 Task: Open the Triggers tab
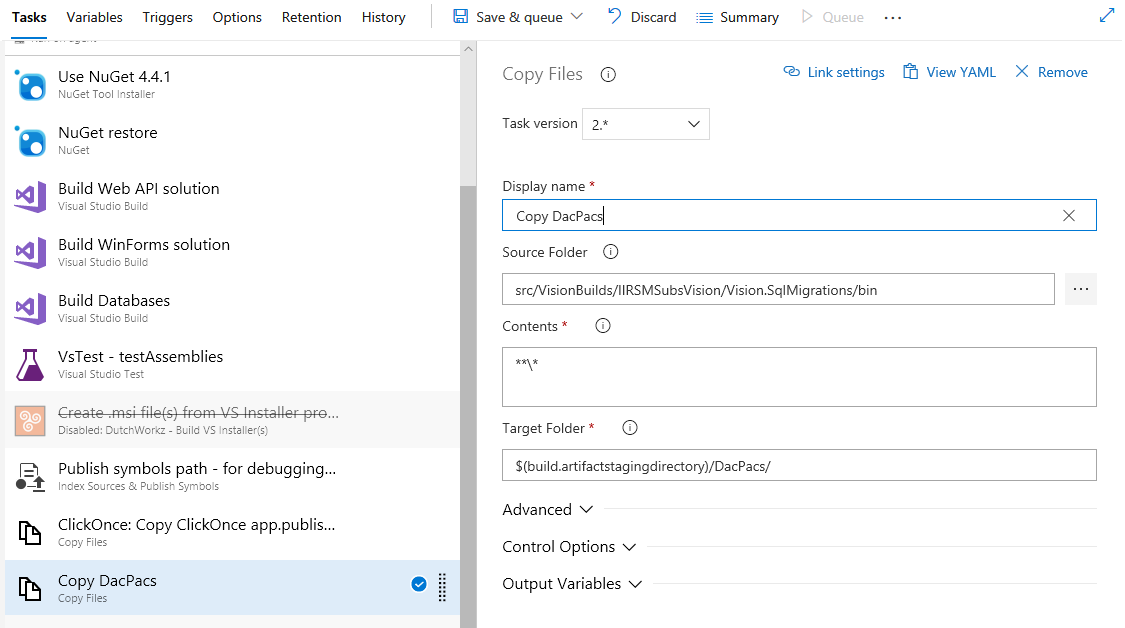point(167,17)
